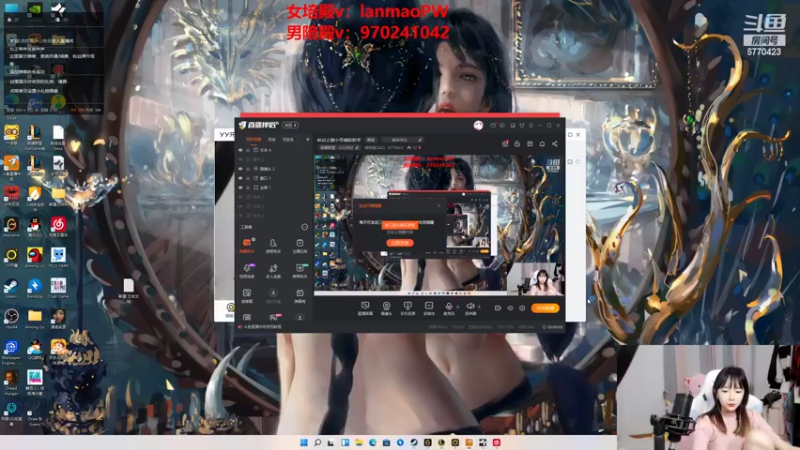The width and height of the screenshot is (800, 450).
Task: Open Steam from the taskbar
Action: click(414, 442)
